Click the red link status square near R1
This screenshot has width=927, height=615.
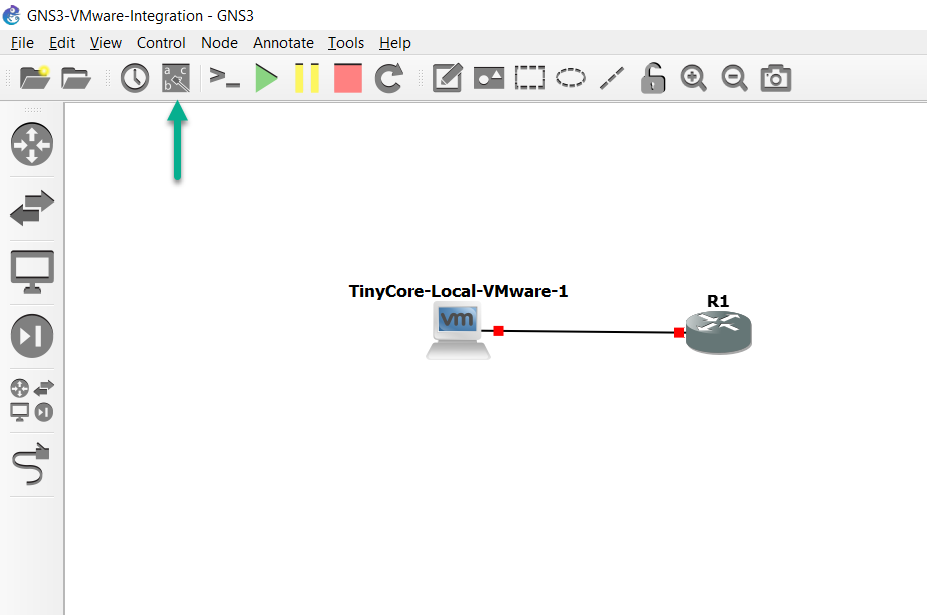(x=679, y=333)
